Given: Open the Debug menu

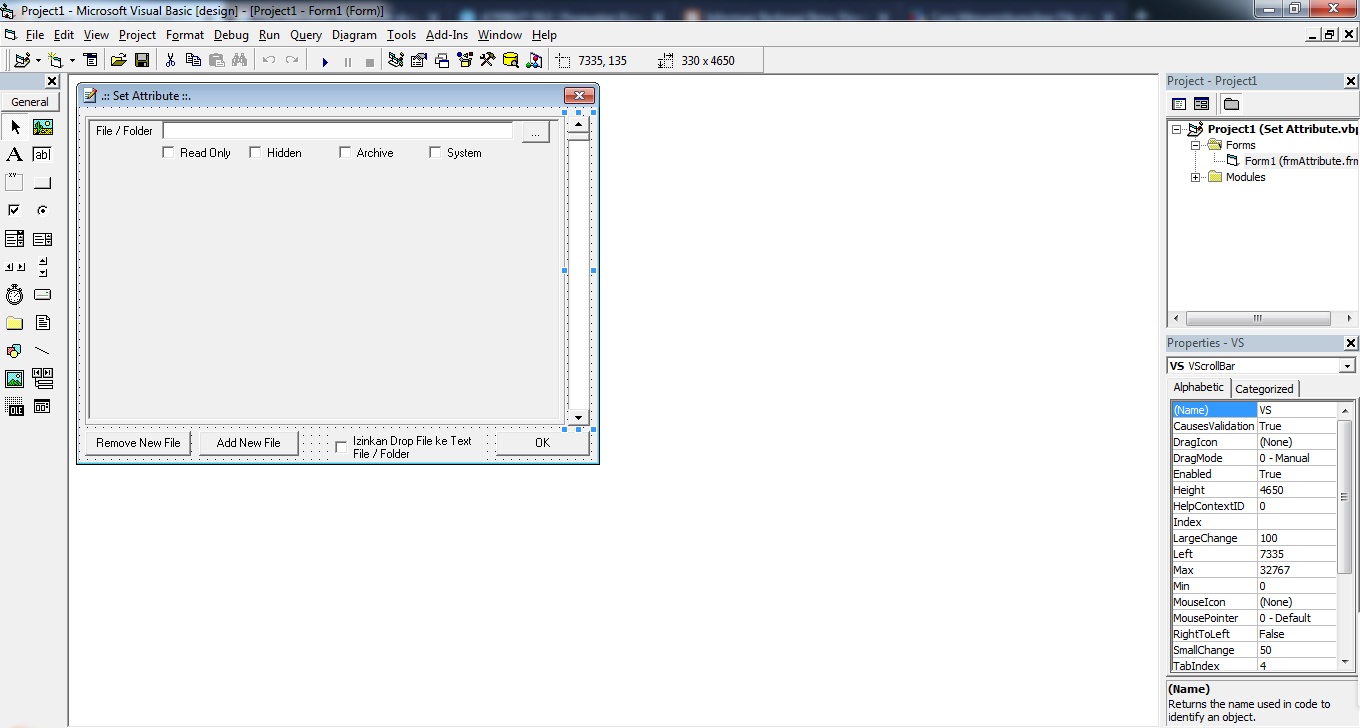Looking at the screenshot, I should pyautogui.click(x=231, y=34).
